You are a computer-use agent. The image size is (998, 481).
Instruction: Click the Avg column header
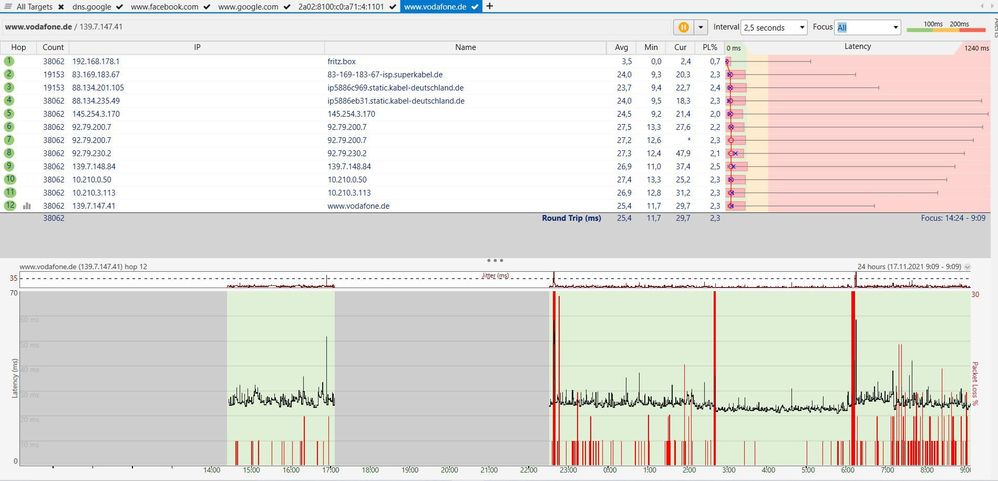point(621,47)
